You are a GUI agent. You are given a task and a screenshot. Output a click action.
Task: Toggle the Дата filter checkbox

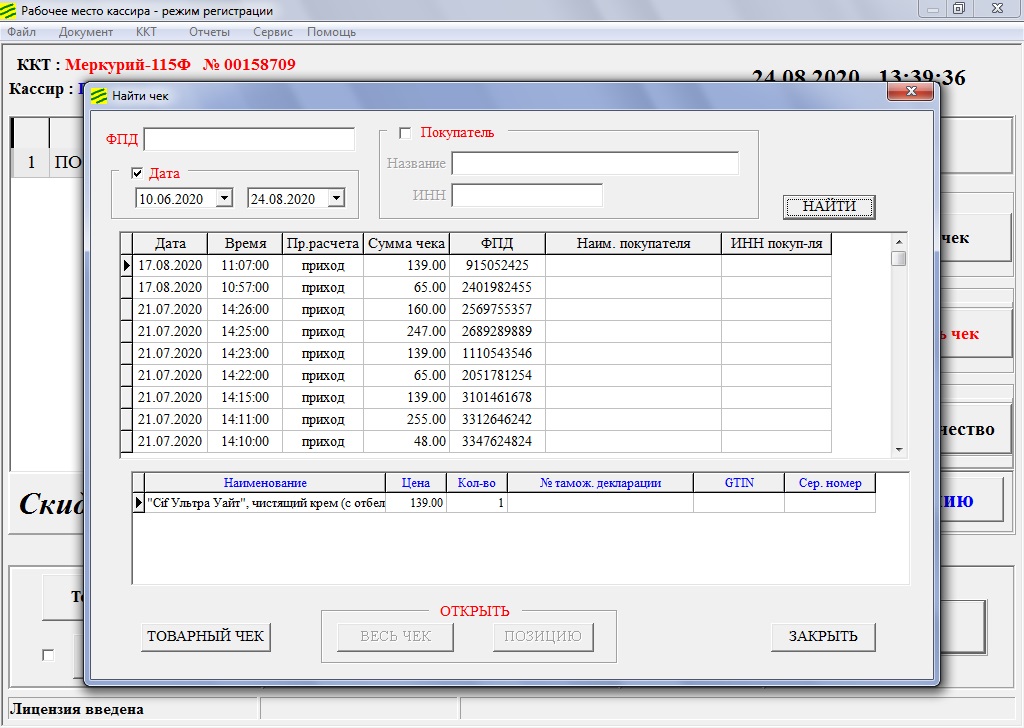coord(138,173)
